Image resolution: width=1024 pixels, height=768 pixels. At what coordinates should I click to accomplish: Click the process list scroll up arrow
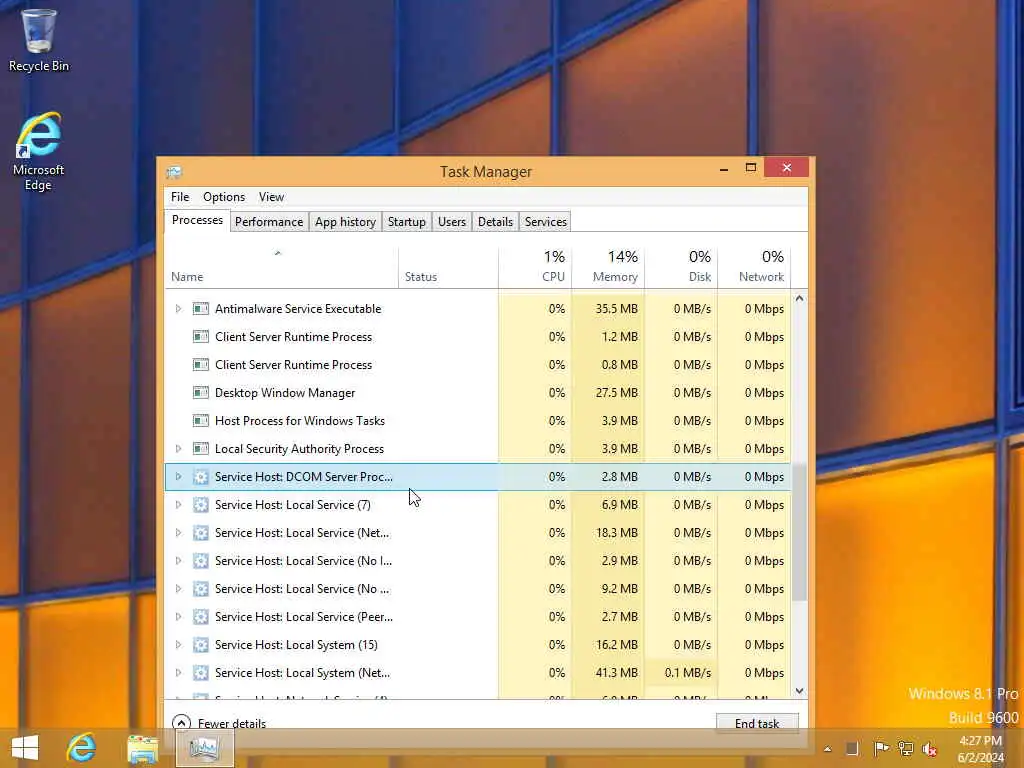(x=799, y=298)
